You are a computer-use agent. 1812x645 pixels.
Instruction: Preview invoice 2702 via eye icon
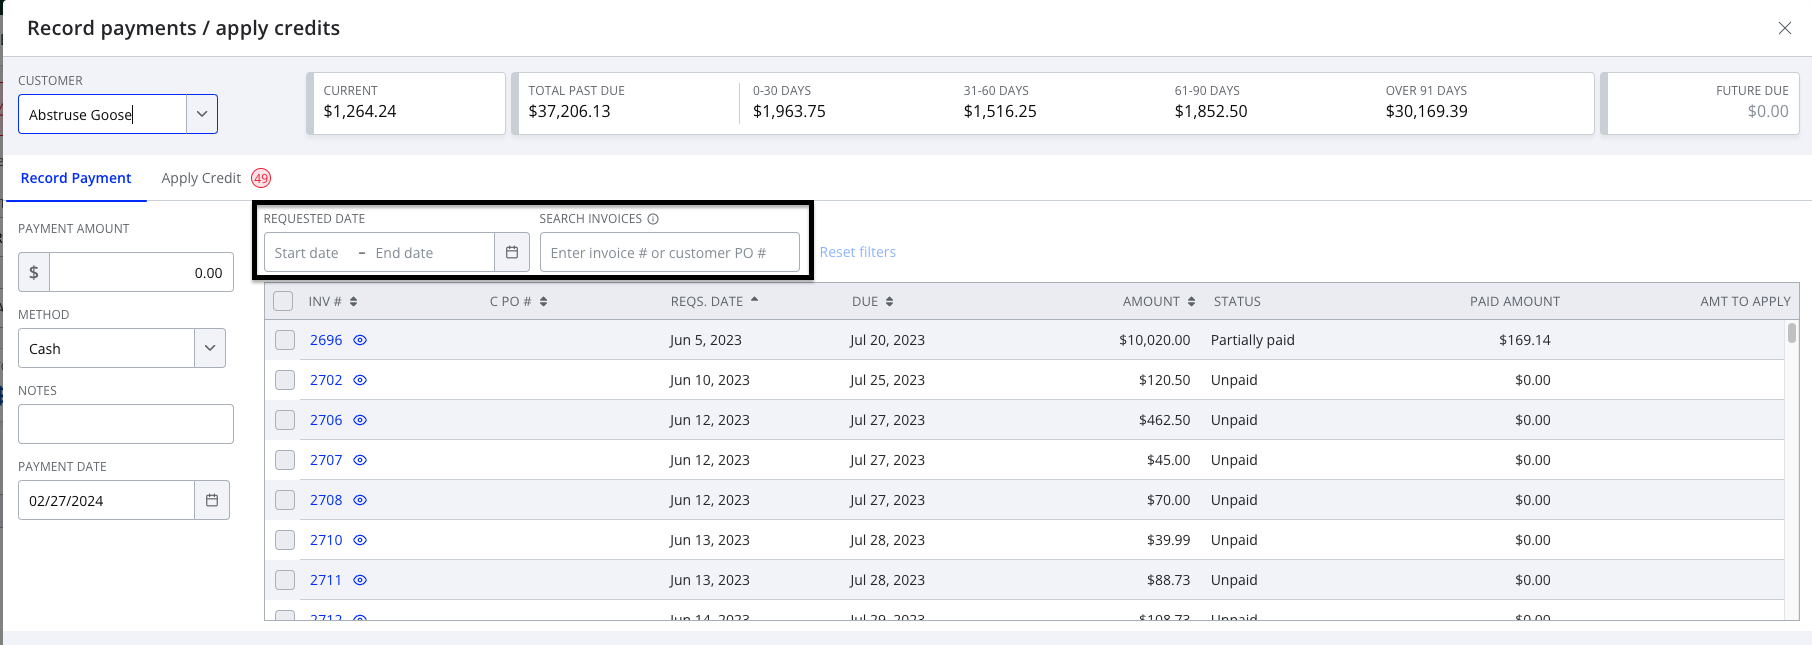pos(360,380)
